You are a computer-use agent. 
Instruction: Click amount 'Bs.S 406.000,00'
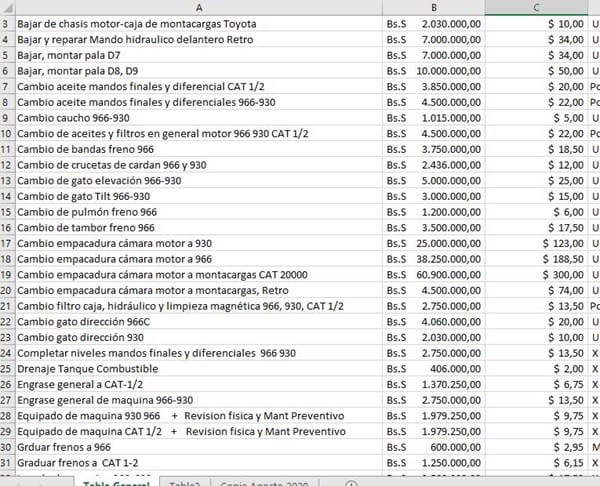pyautogui.click(x=434, y=369)
